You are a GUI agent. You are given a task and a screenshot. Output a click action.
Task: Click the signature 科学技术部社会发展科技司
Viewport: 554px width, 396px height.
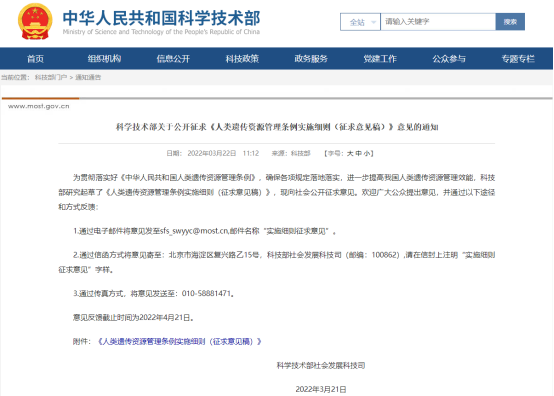(321, 366)
